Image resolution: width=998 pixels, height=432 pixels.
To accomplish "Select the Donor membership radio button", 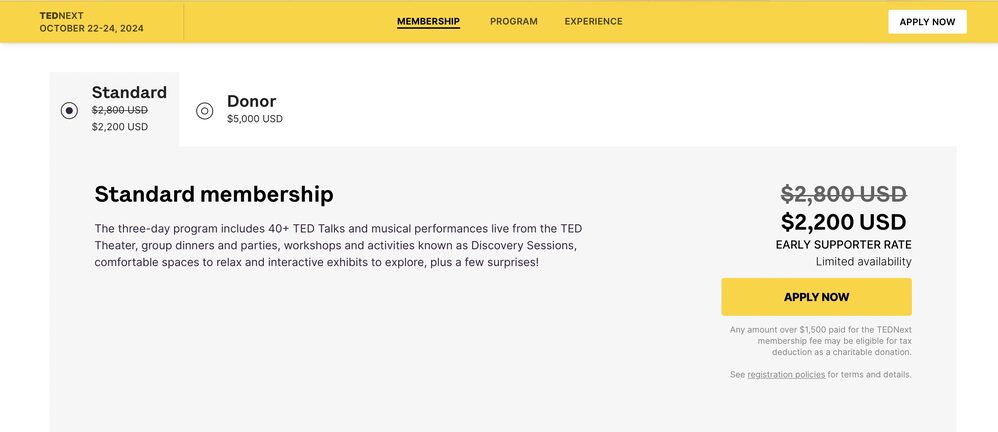I will tap(205, 111).
